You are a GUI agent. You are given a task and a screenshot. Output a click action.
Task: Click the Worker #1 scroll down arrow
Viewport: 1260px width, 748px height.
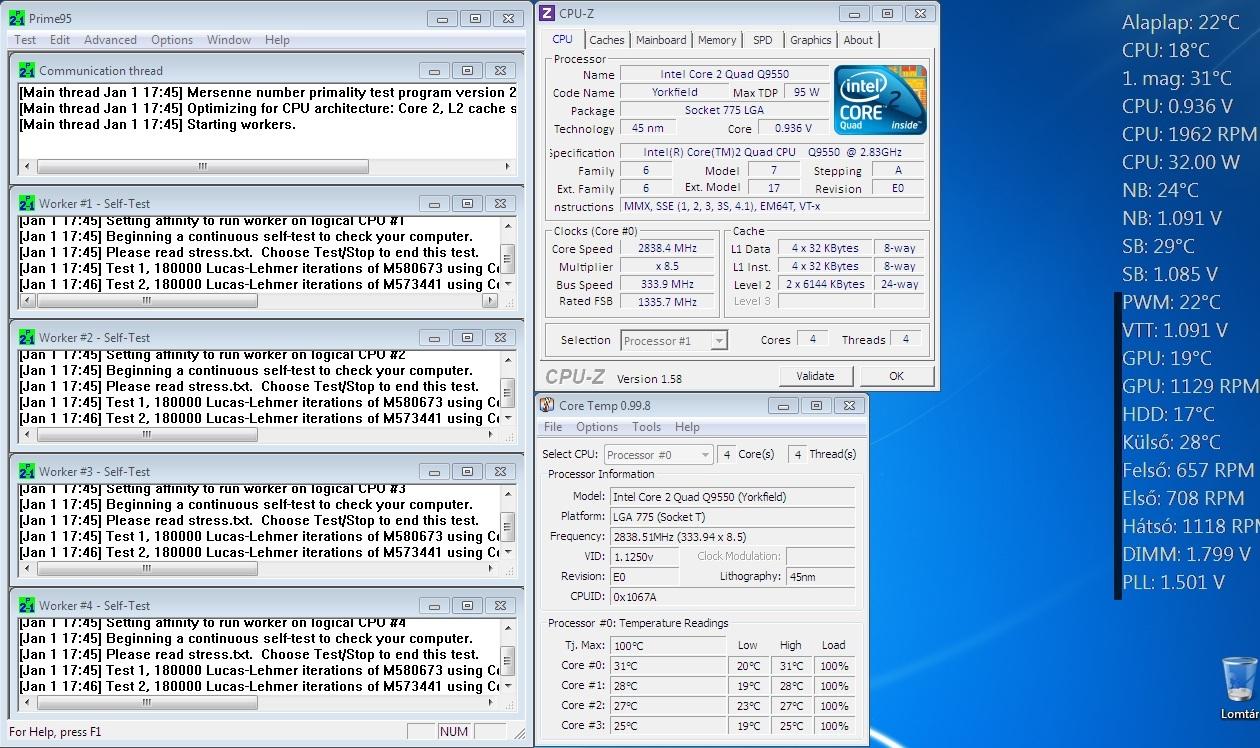pos(508,284)
